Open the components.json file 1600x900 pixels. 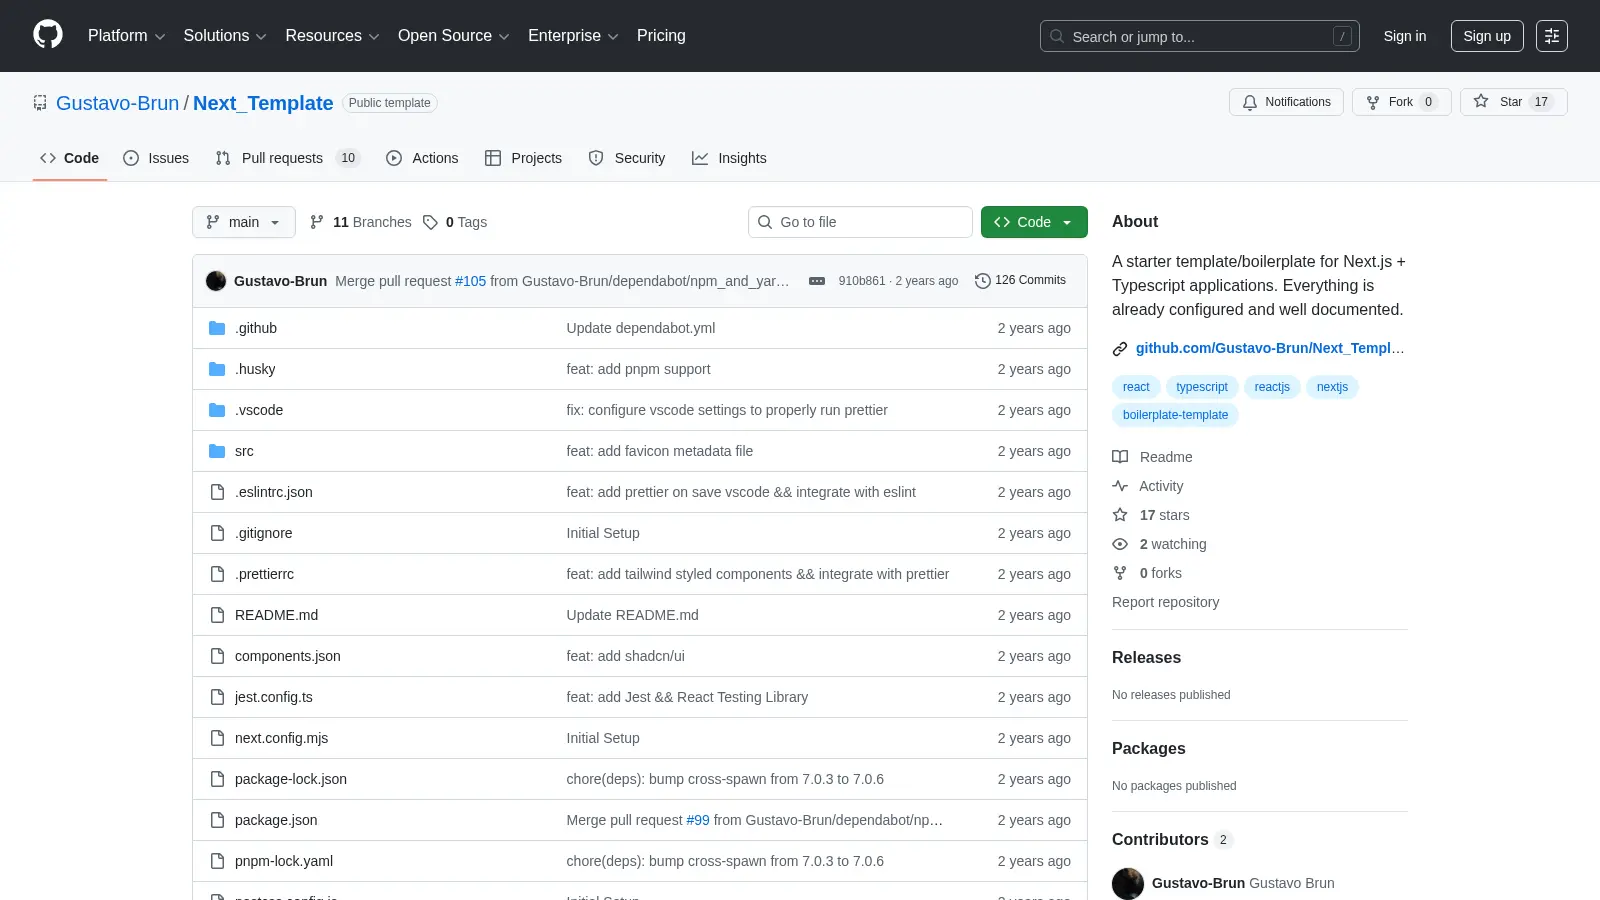pyautogui.click(x=288, y=656)
